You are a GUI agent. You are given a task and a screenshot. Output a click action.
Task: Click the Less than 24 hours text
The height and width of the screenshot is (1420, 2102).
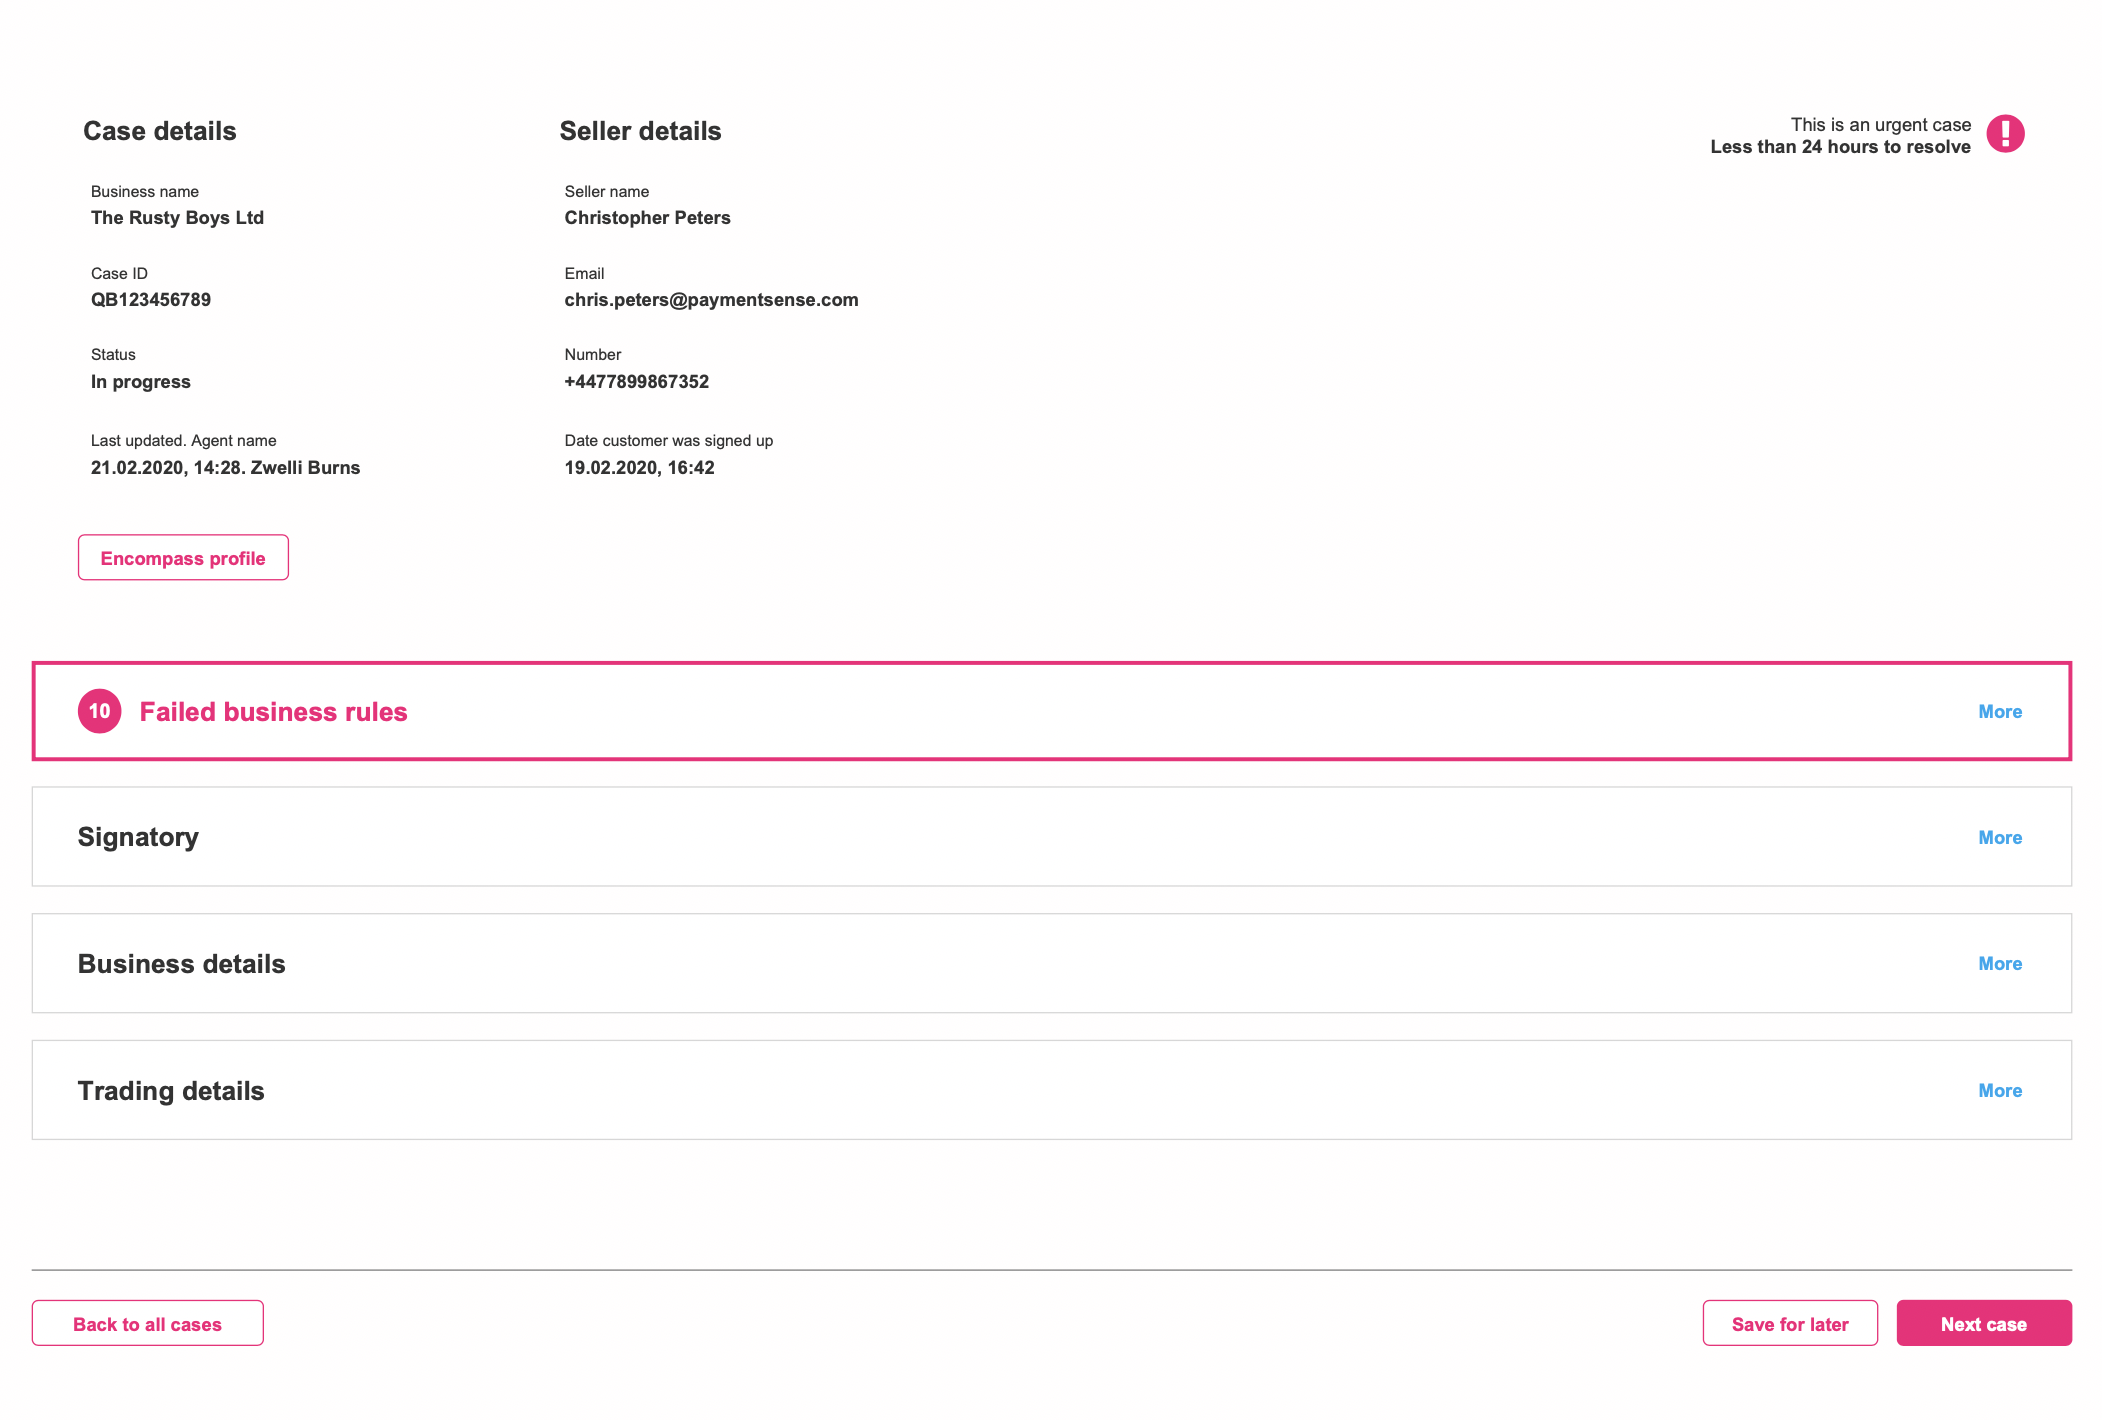[1840, 147]
